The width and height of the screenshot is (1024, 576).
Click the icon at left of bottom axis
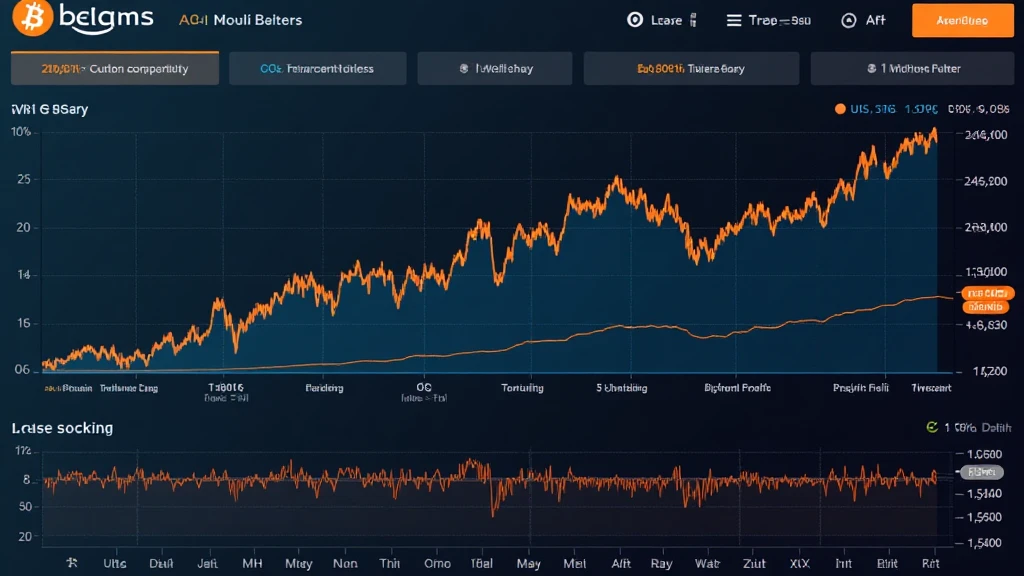[71, 564]
